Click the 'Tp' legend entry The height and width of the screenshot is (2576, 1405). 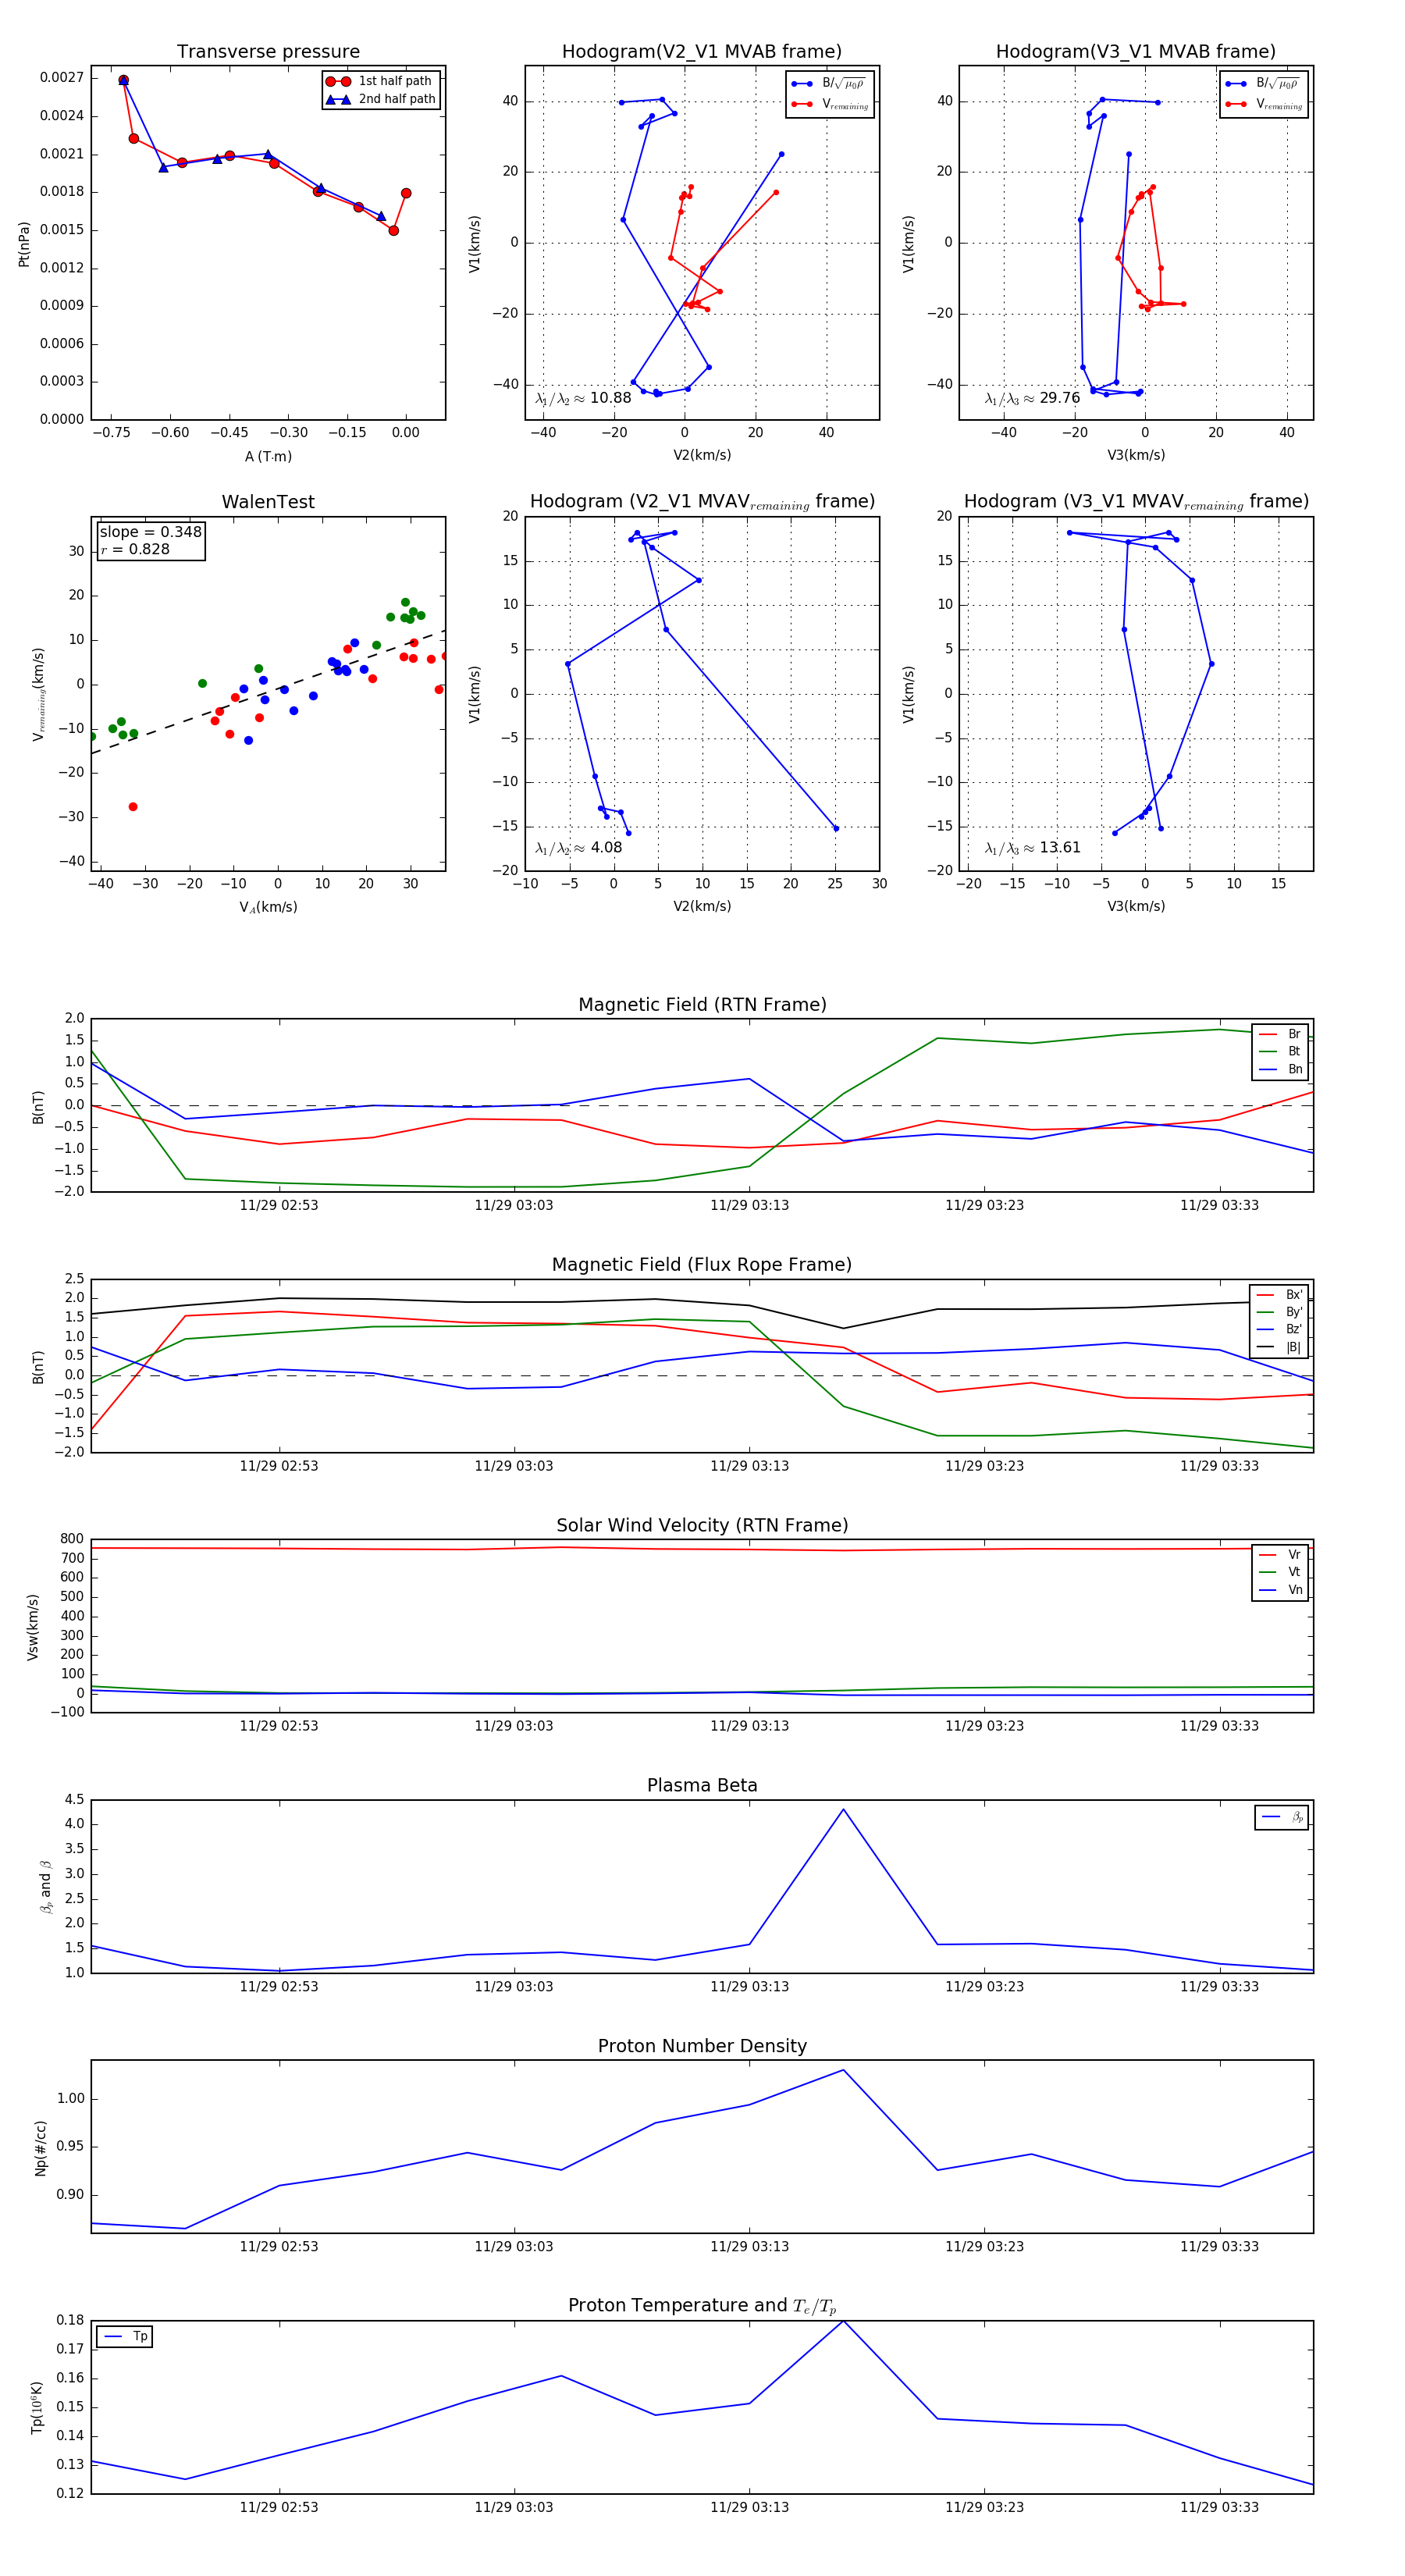(126, 2336)
